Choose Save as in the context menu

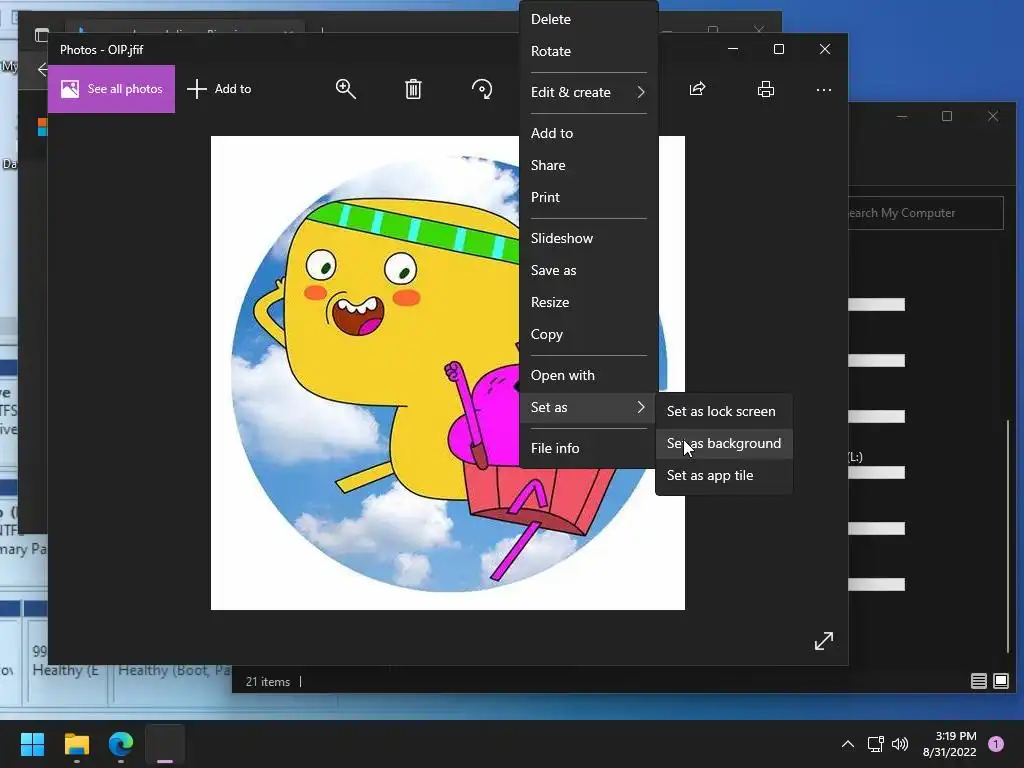(588, 270)
